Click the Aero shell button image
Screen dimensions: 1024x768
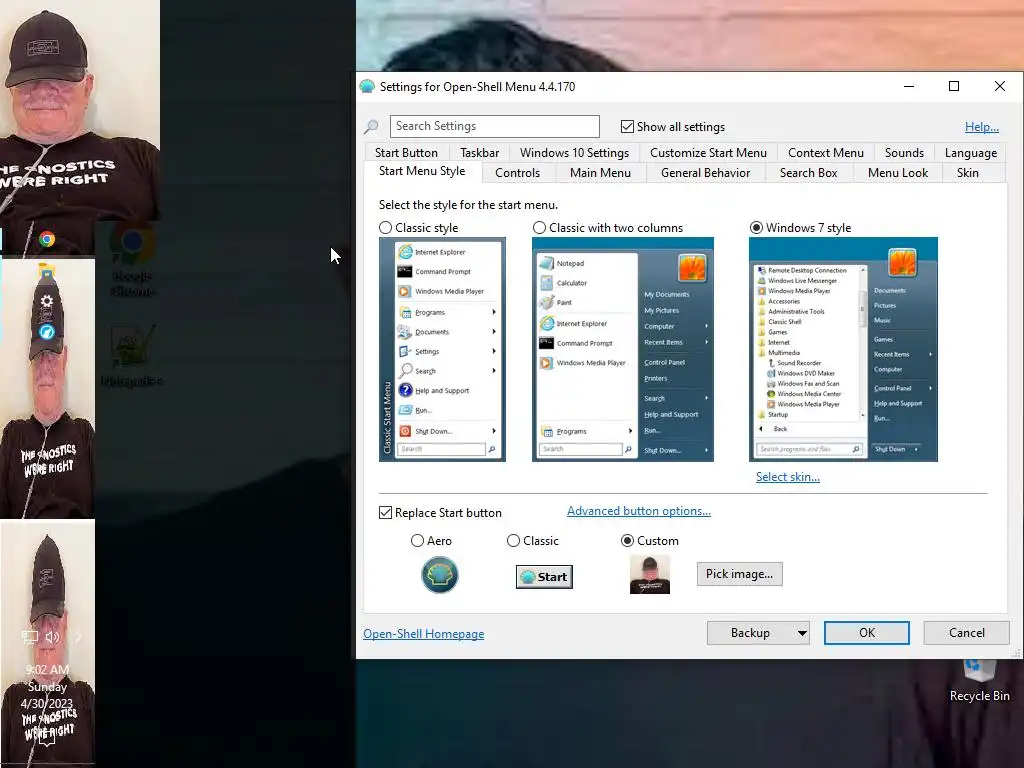click(440, 575)
